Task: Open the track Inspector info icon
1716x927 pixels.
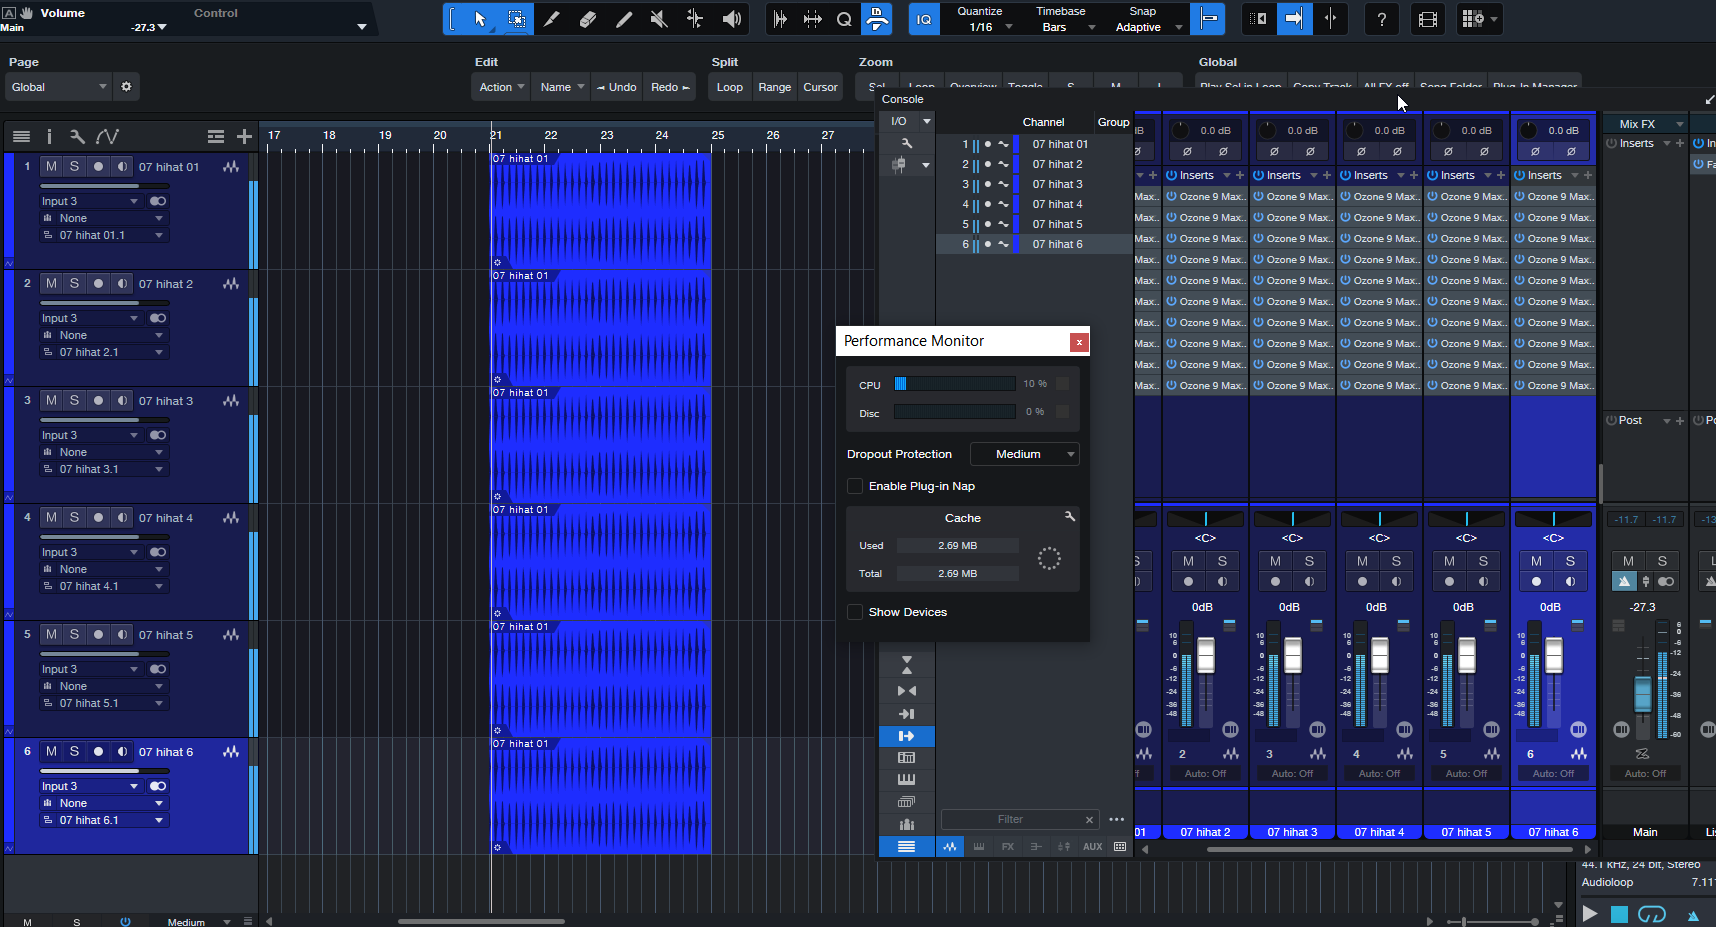Action: (x=49, y=136)
